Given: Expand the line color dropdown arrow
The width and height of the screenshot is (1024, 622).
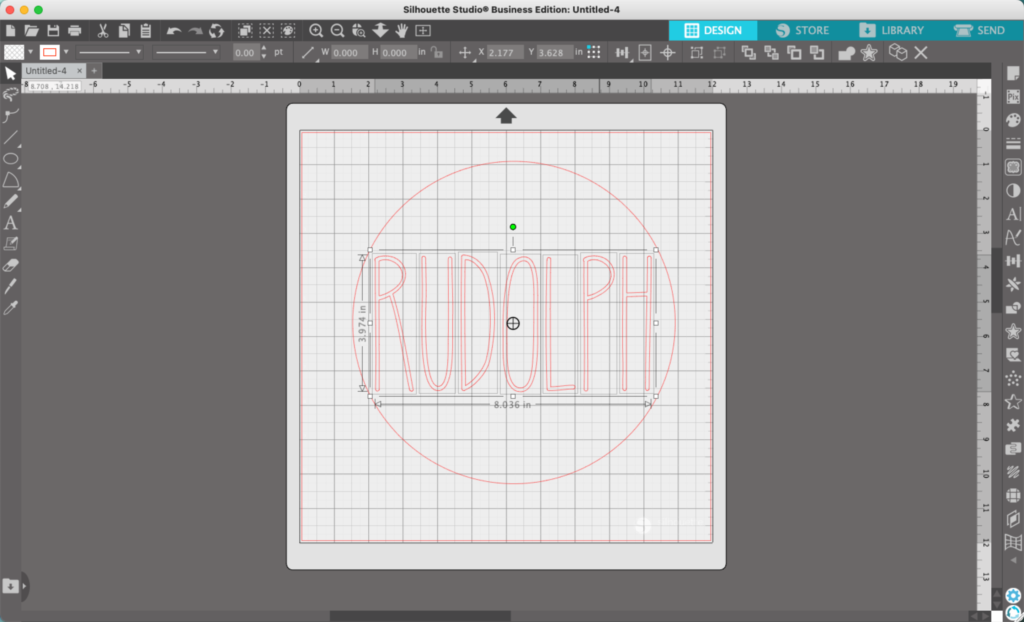Looking at the screenshot, I should pyautogui.click(x=65, y=52).
